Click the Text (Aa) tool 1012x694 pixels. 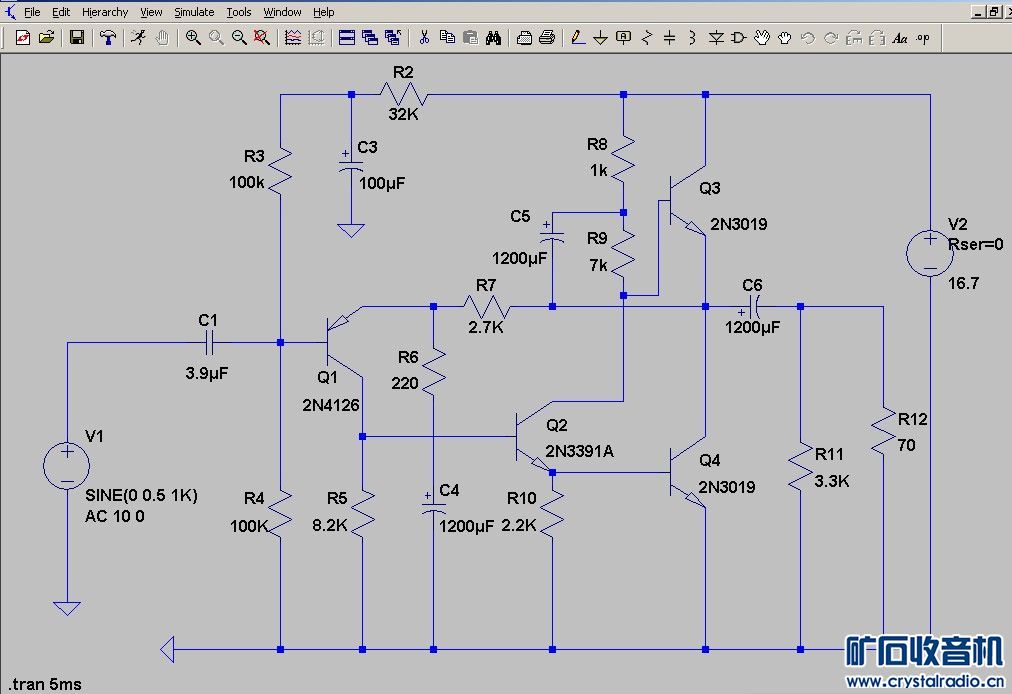[899, 38]
